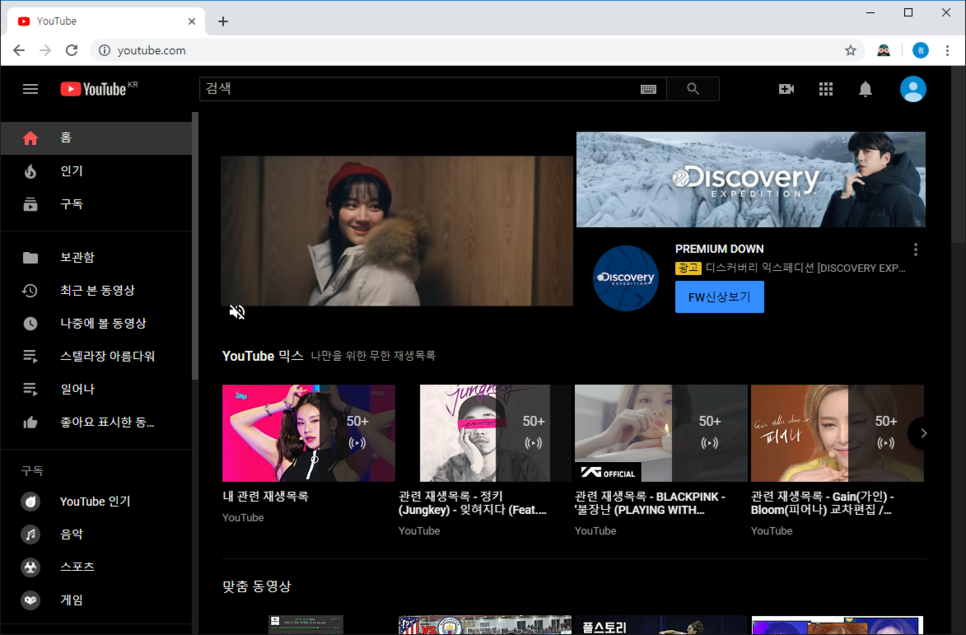Go to 홈 in the sidebar
966x635 pixels.
pos(96,138)
